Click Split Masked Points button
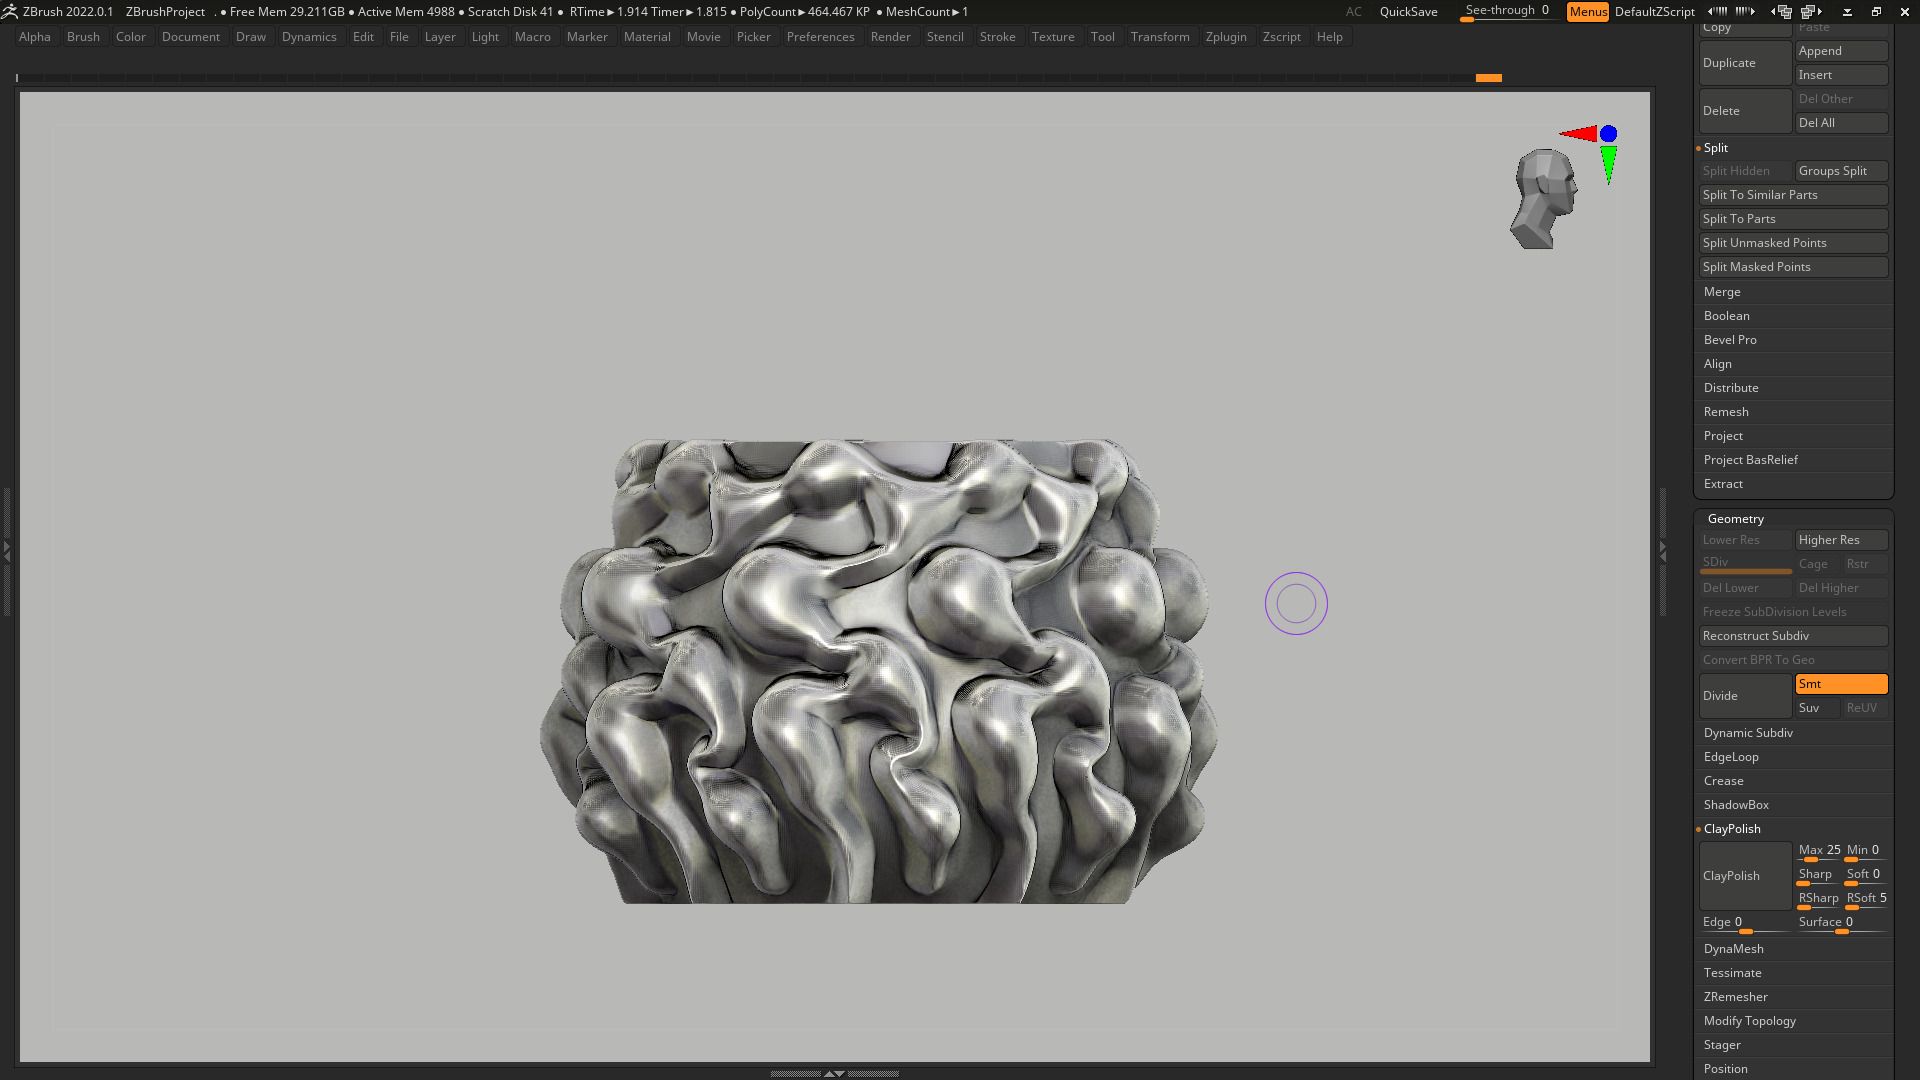The image size is (1920, 1080). click(1793, 267)
